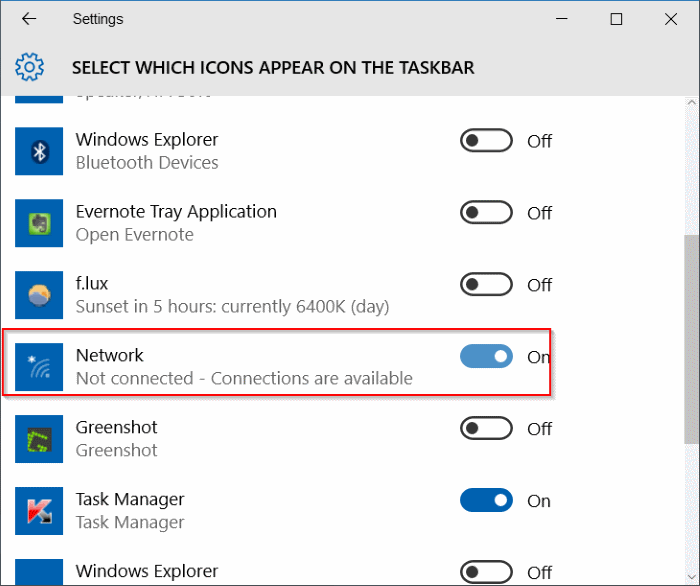Toggle the bottom Windows Explorer switch
This screenshot has width=700, height=586.
pos(486,572)
